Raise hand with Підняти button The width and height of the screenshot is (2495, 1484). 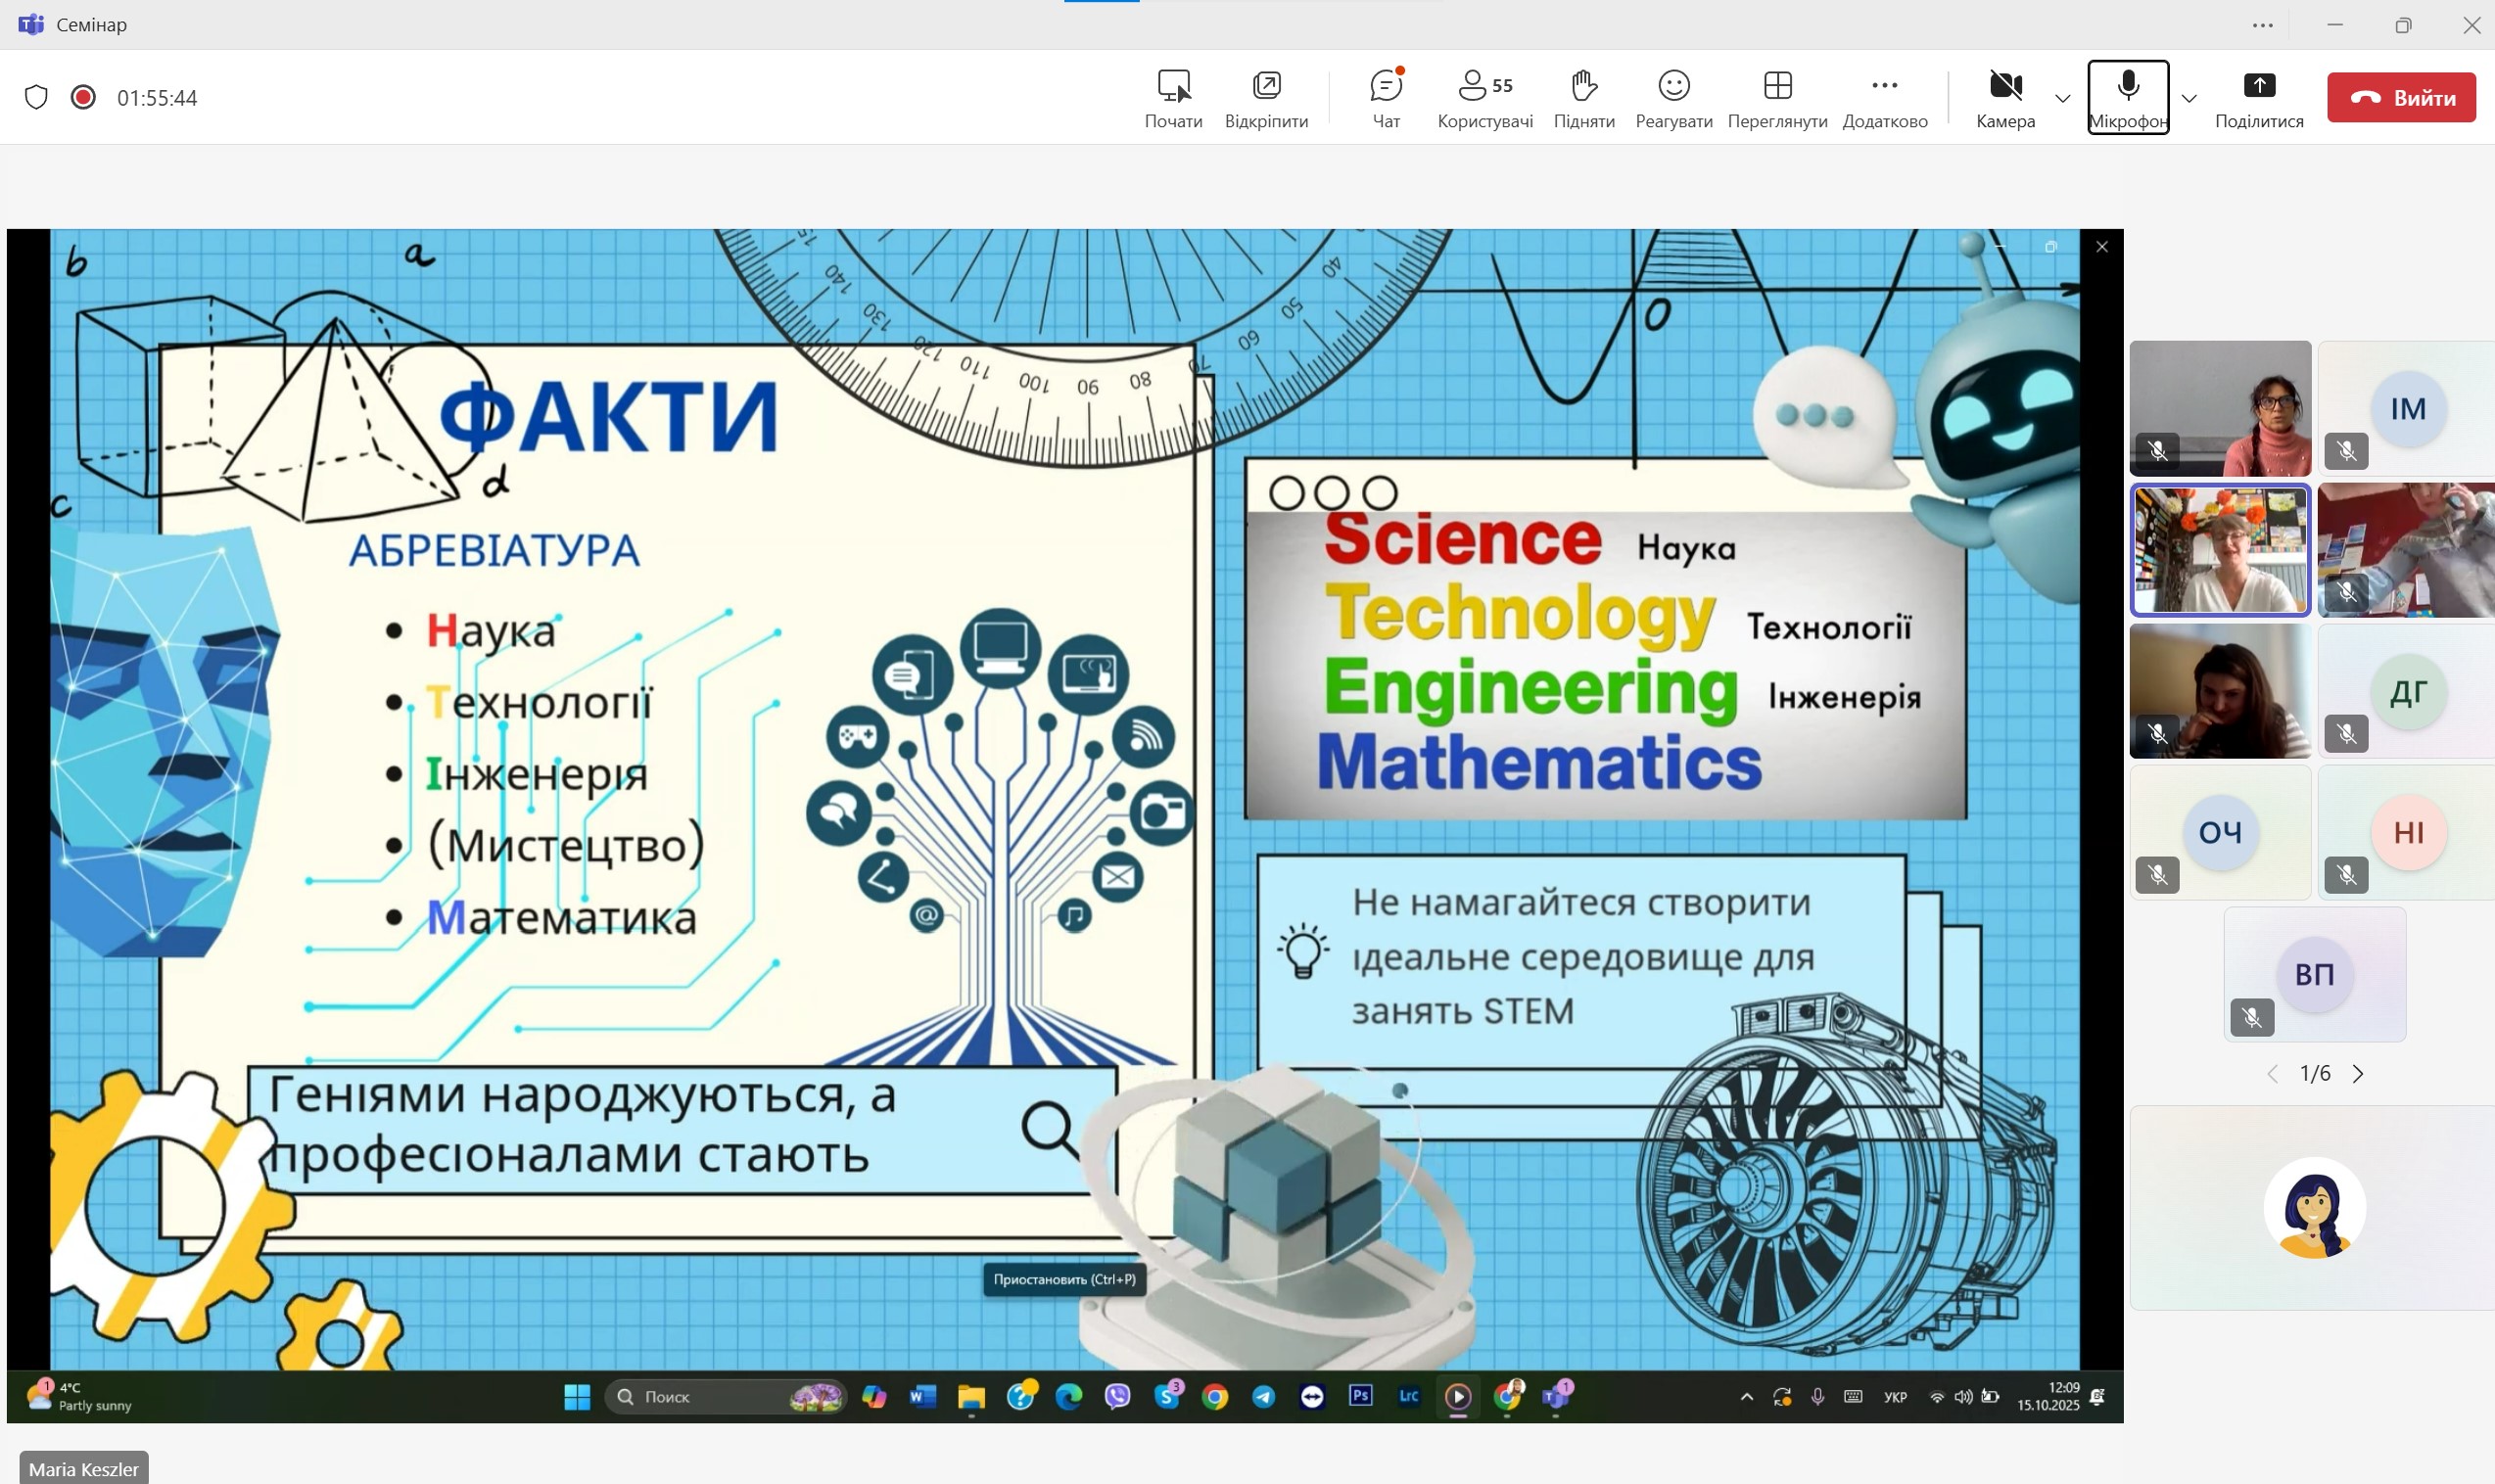click(1583, 97)
